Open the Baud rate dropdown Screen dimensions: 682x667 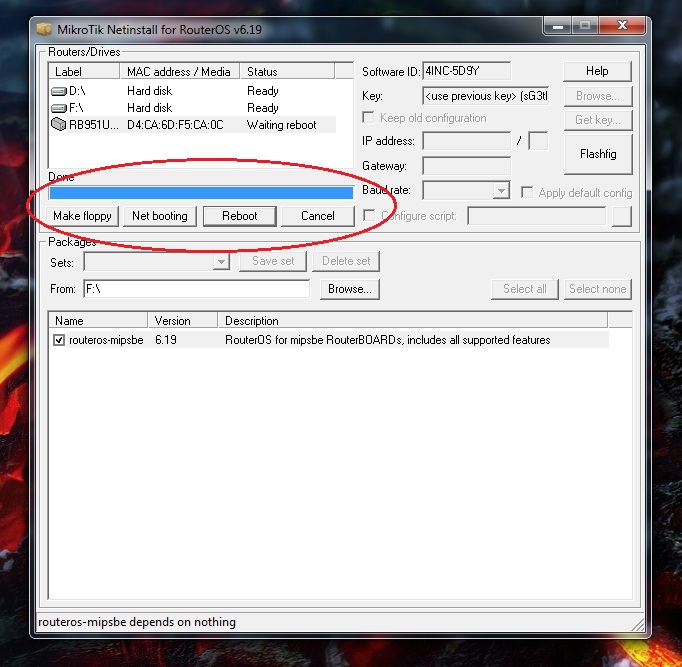tap(501, 190)
